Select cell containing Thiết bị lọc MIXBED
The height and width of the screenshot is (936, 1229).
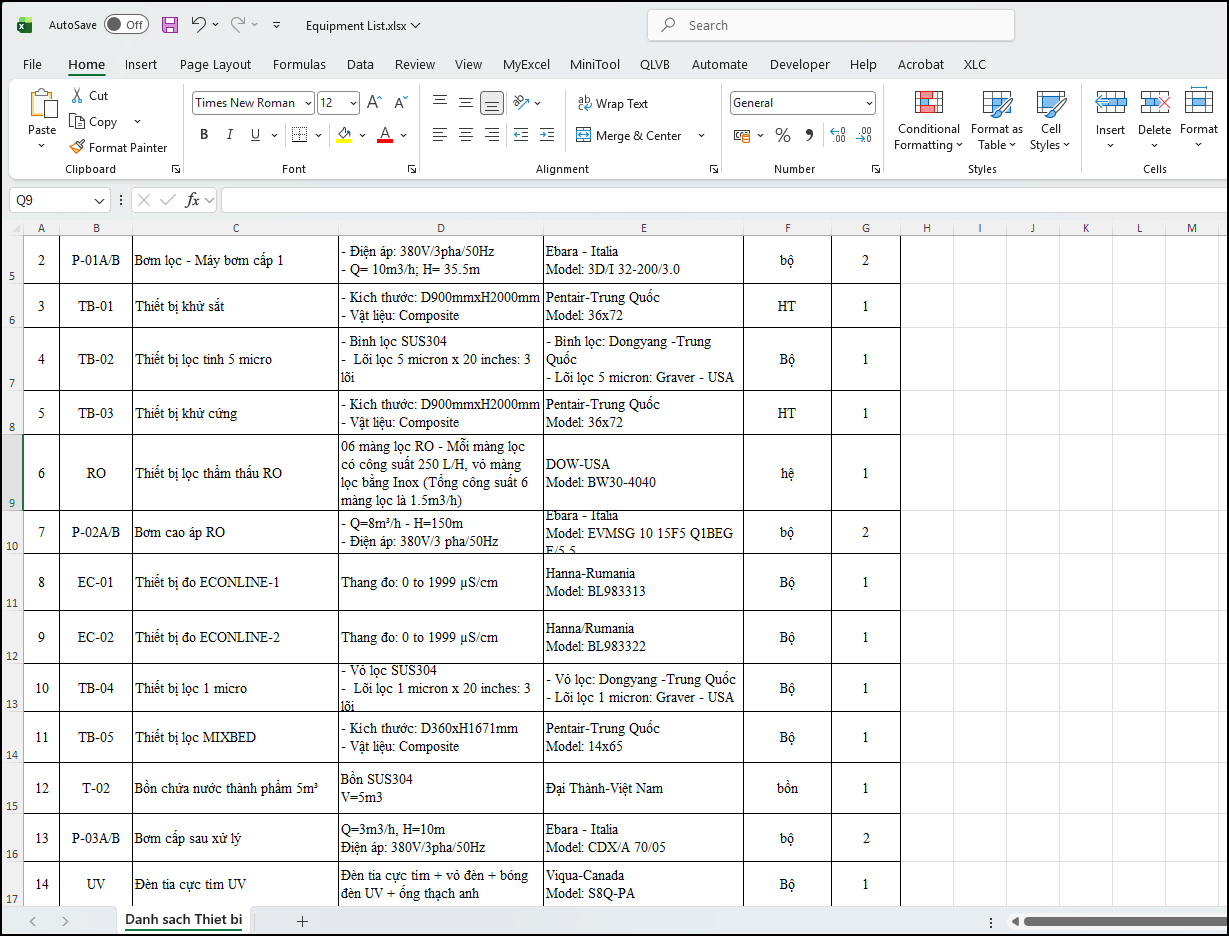235,738
